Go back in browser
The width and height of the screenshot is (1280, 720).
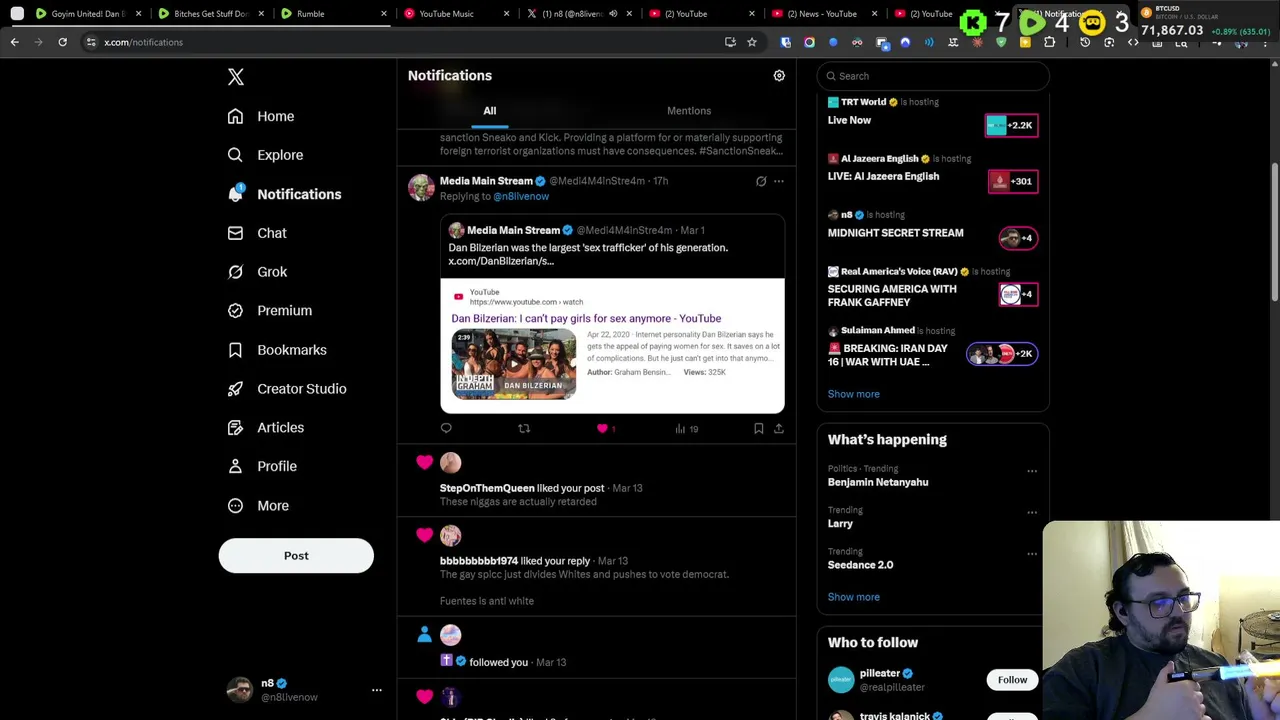click(x=14, y=42)
